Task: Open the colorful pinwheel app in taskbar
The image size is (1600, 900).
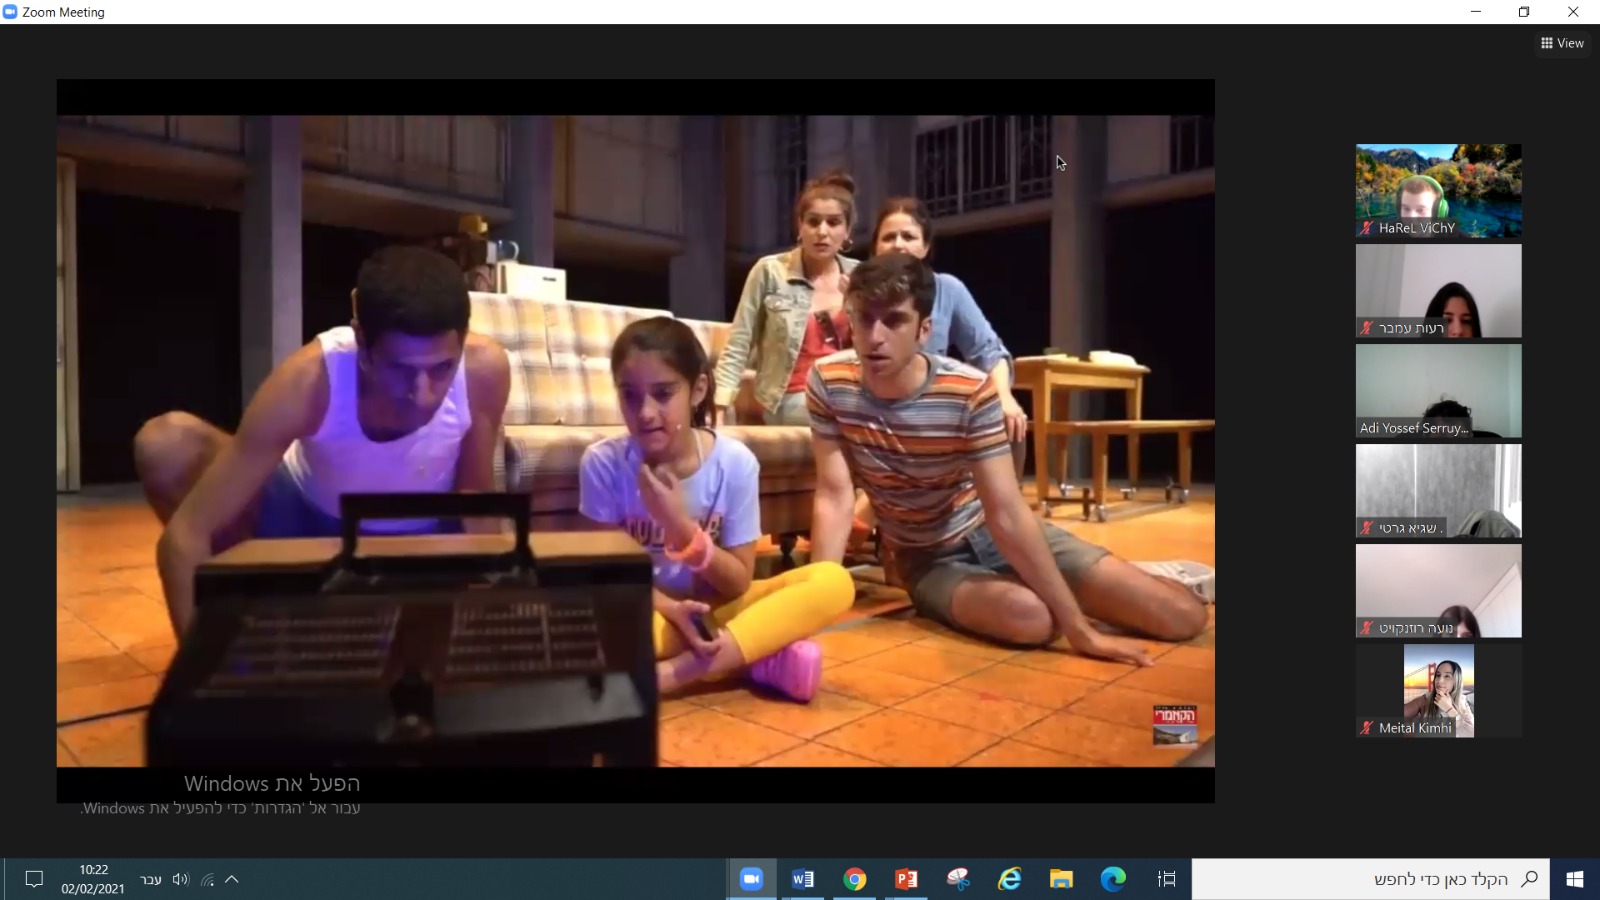Action: (x=958, y=879)
